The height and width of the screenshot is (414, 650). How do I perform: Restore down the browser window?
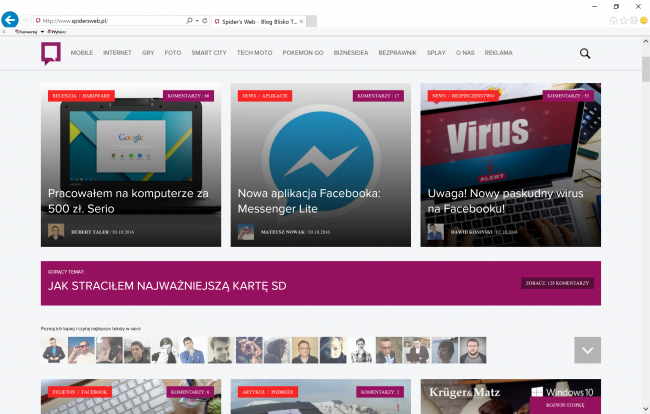point(616,6)
